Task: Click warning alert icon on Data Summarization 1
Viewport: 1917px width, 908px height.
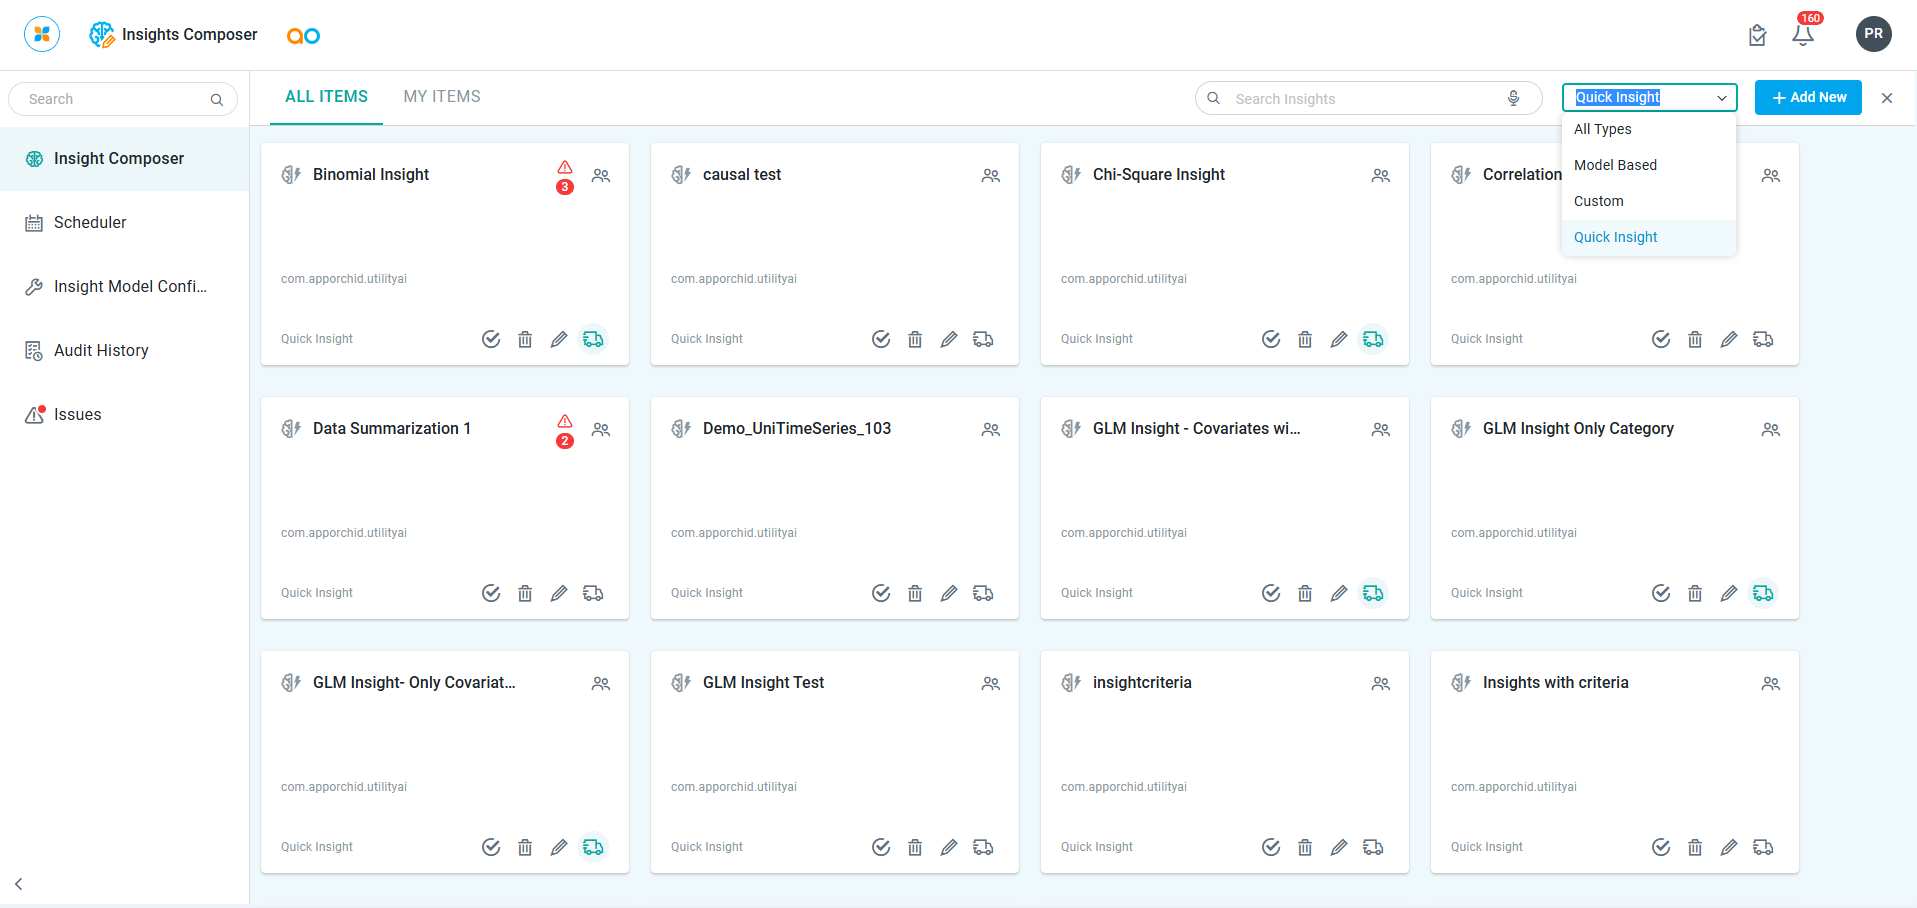Action: coord(565,422)
